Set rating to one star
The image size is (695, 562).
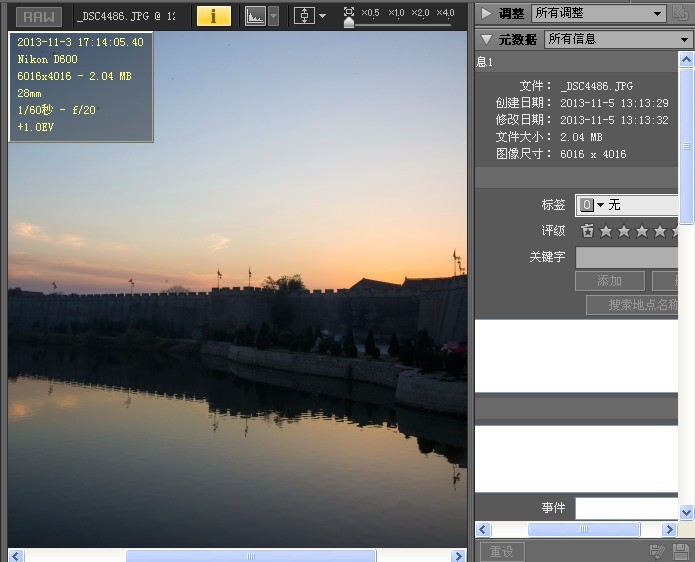tap(605, 231)
